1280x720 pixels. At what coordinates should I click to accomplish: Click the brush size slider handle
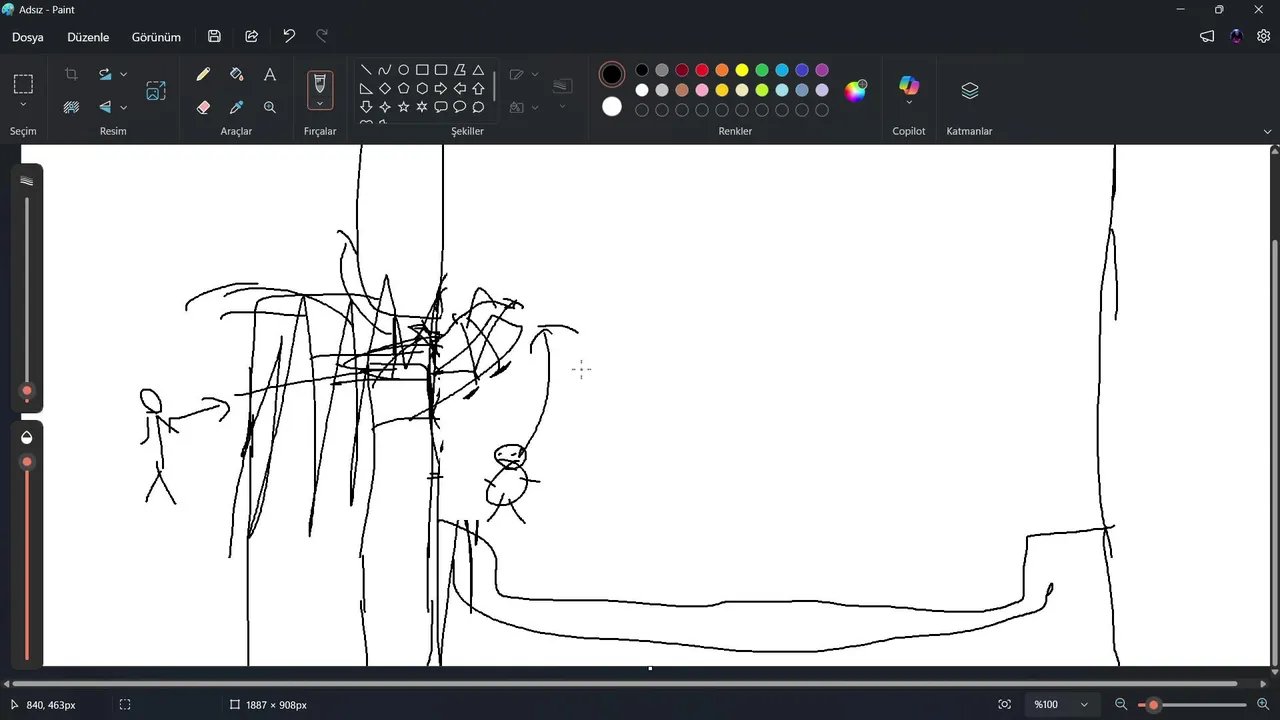[x=27, y=391]
